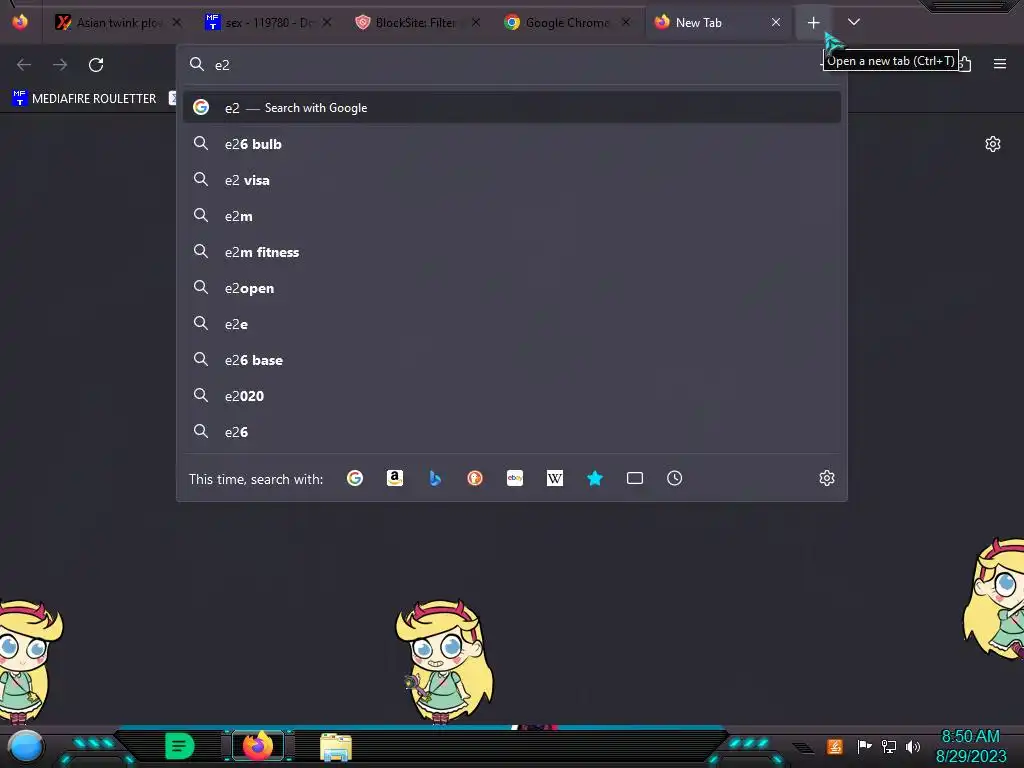List all tabs with the chevron
The width and height of the screenshot is (1024, 768).
coord(854,22)
